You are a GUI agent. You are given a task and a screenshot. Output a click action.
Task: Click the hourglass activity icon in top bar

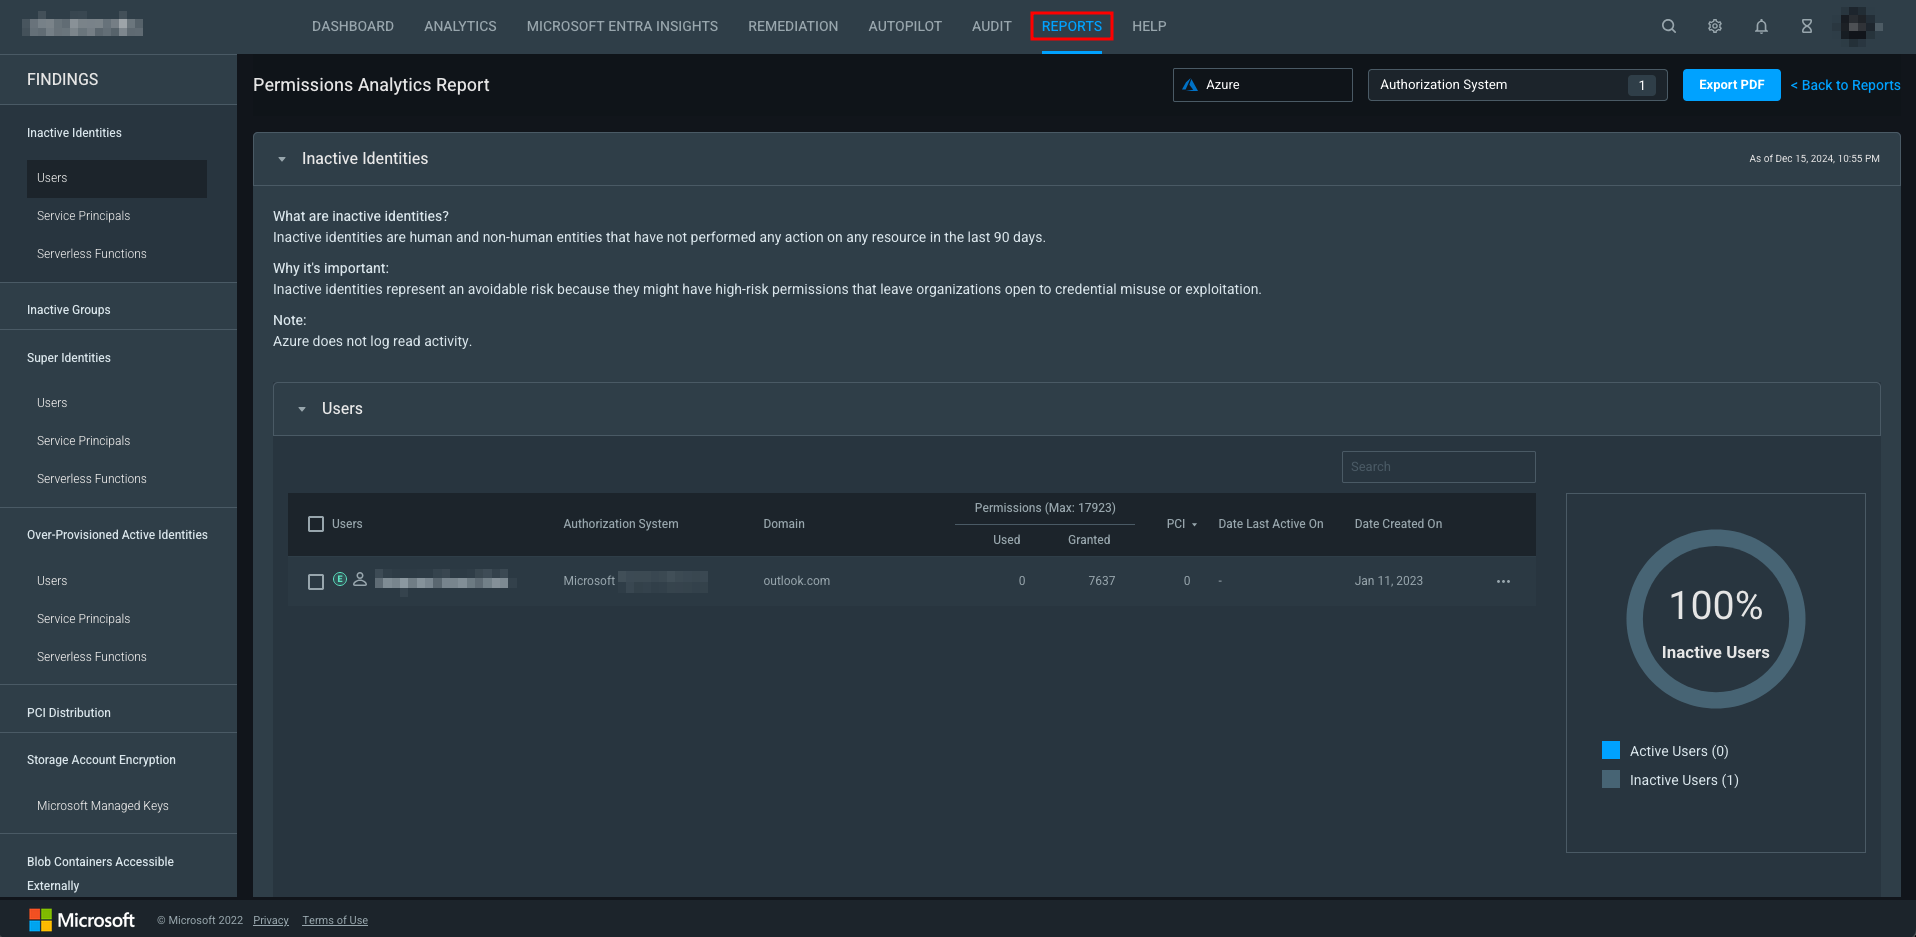point(1806,26)
